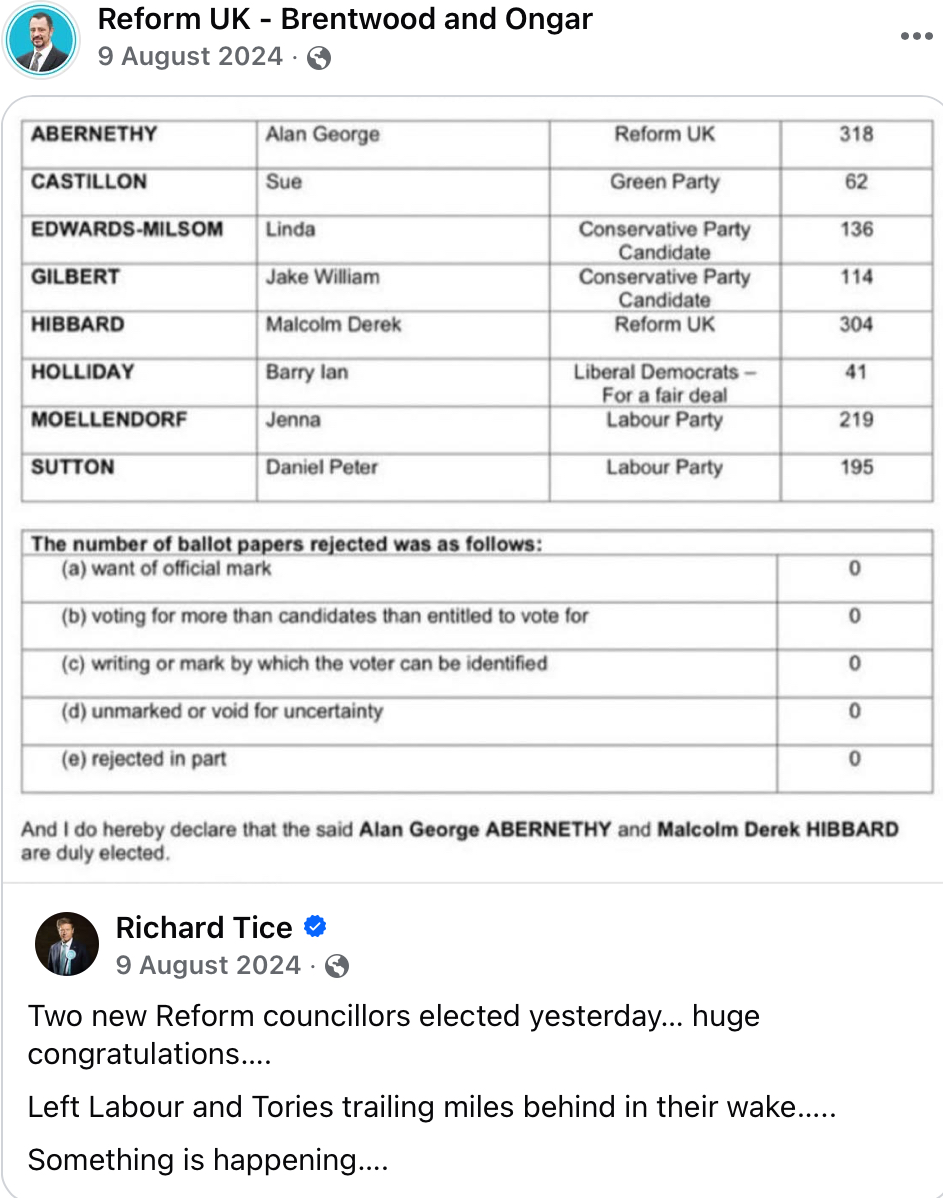Screen dimensions: 943x1198
Task: Click Reform UK Brentwood and Ongar profile picture
Action: 41,41
